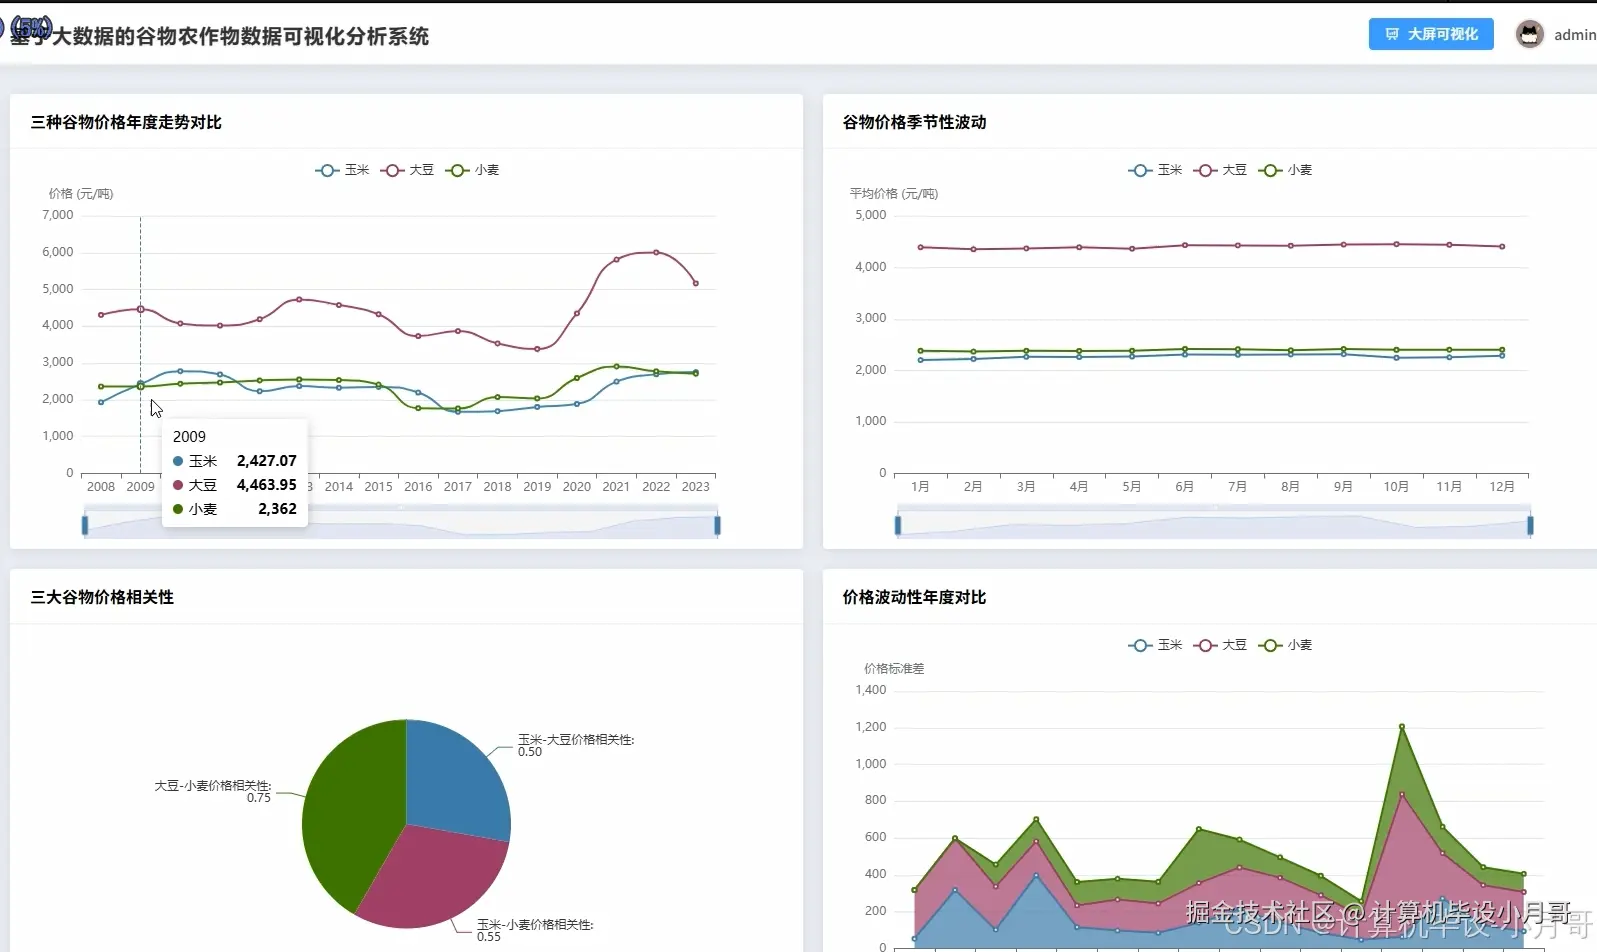This screenshot has width=1597, height=952.
Task: Click 三大谷物价格相关性 card title
Action: tap(102, 597)
